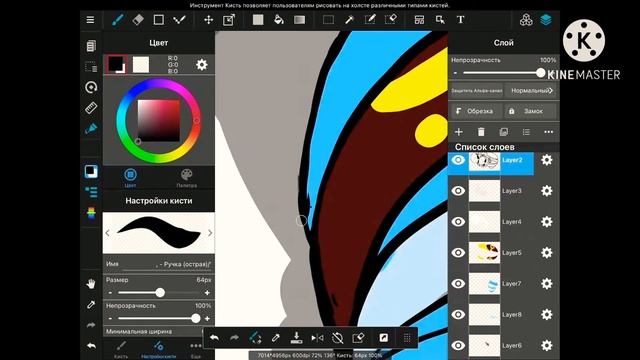
Task: Hide Layer4 with its eye icon
Action: (458, 222)
